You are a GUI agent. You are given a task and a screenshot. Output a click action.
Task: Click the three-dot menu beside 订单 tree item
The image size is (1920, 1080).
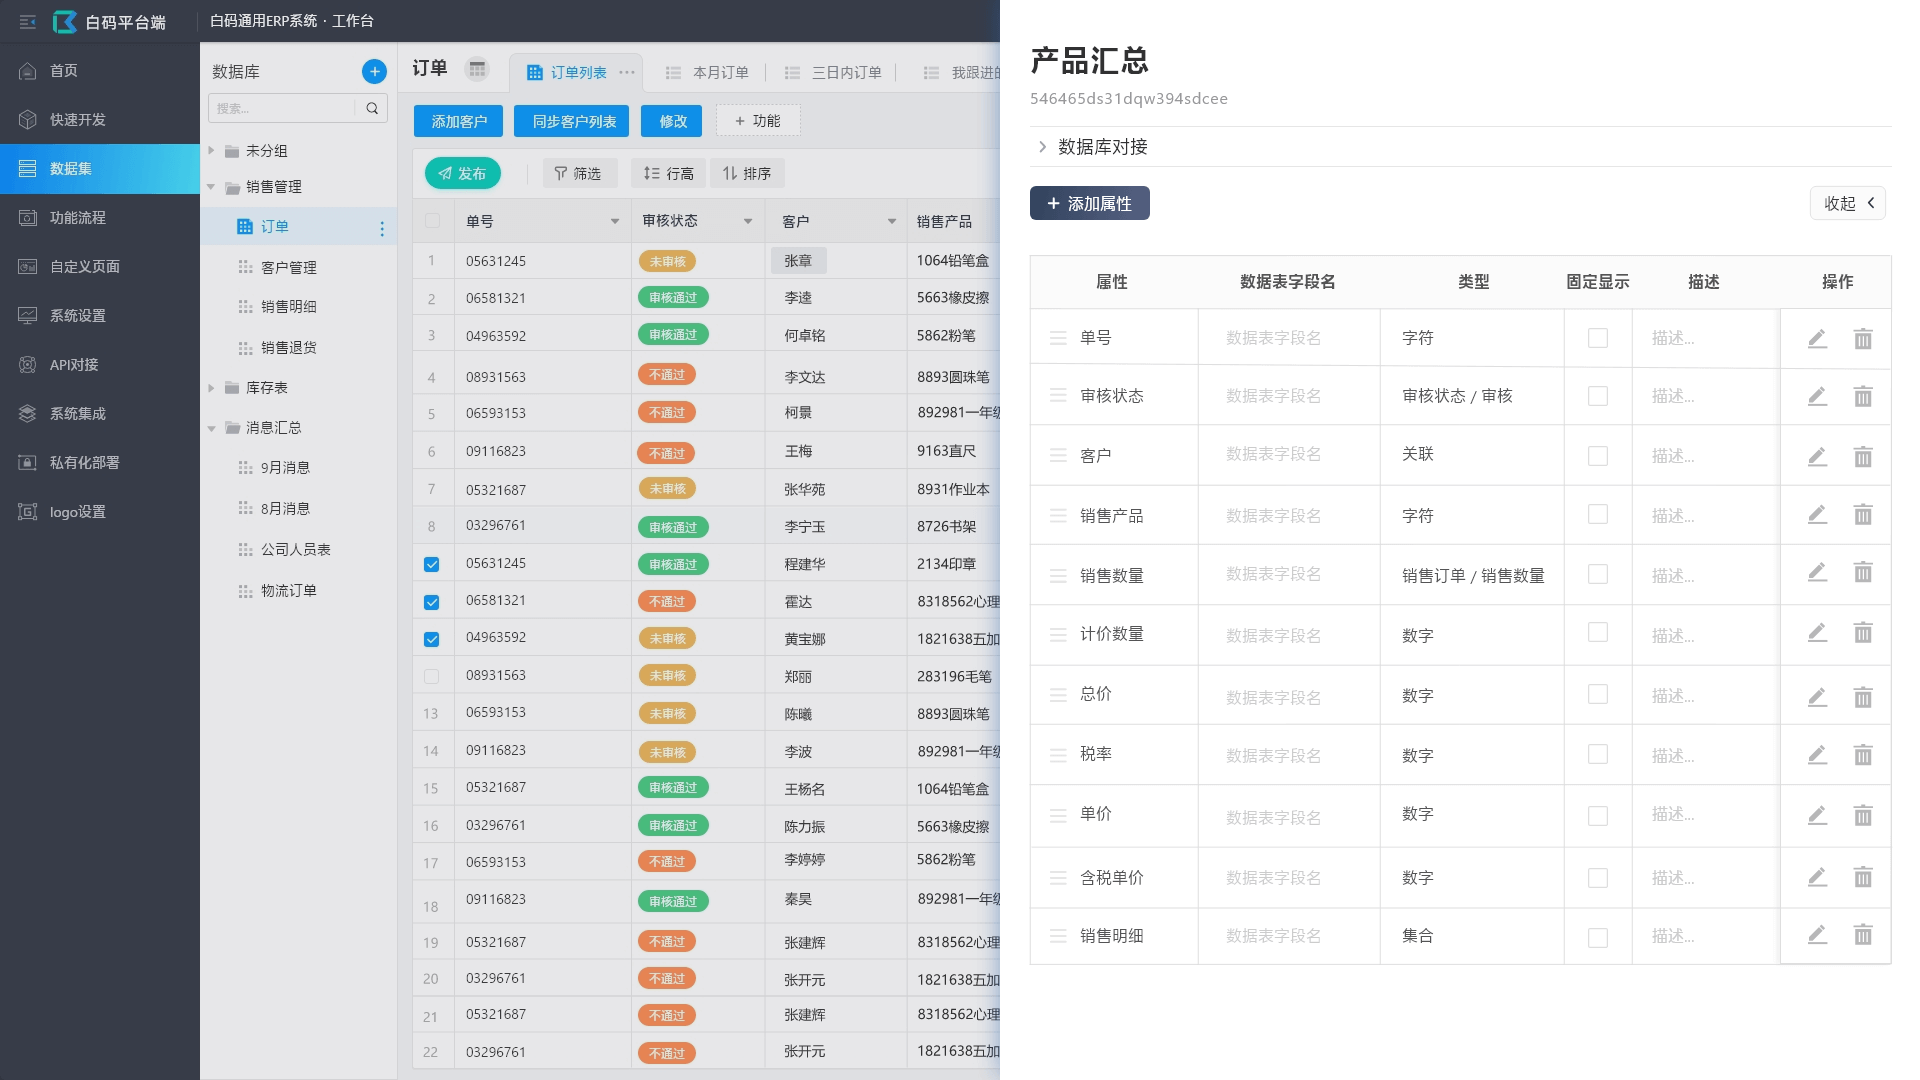pyautogui.click(x=382, y=229)
